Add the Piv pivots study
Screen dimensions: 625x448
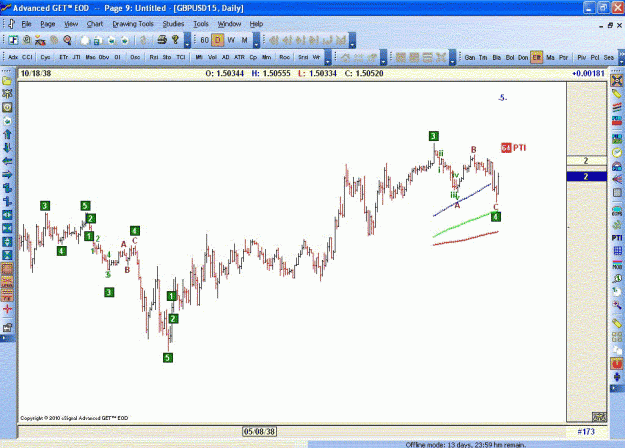click(x=582, y=57)
